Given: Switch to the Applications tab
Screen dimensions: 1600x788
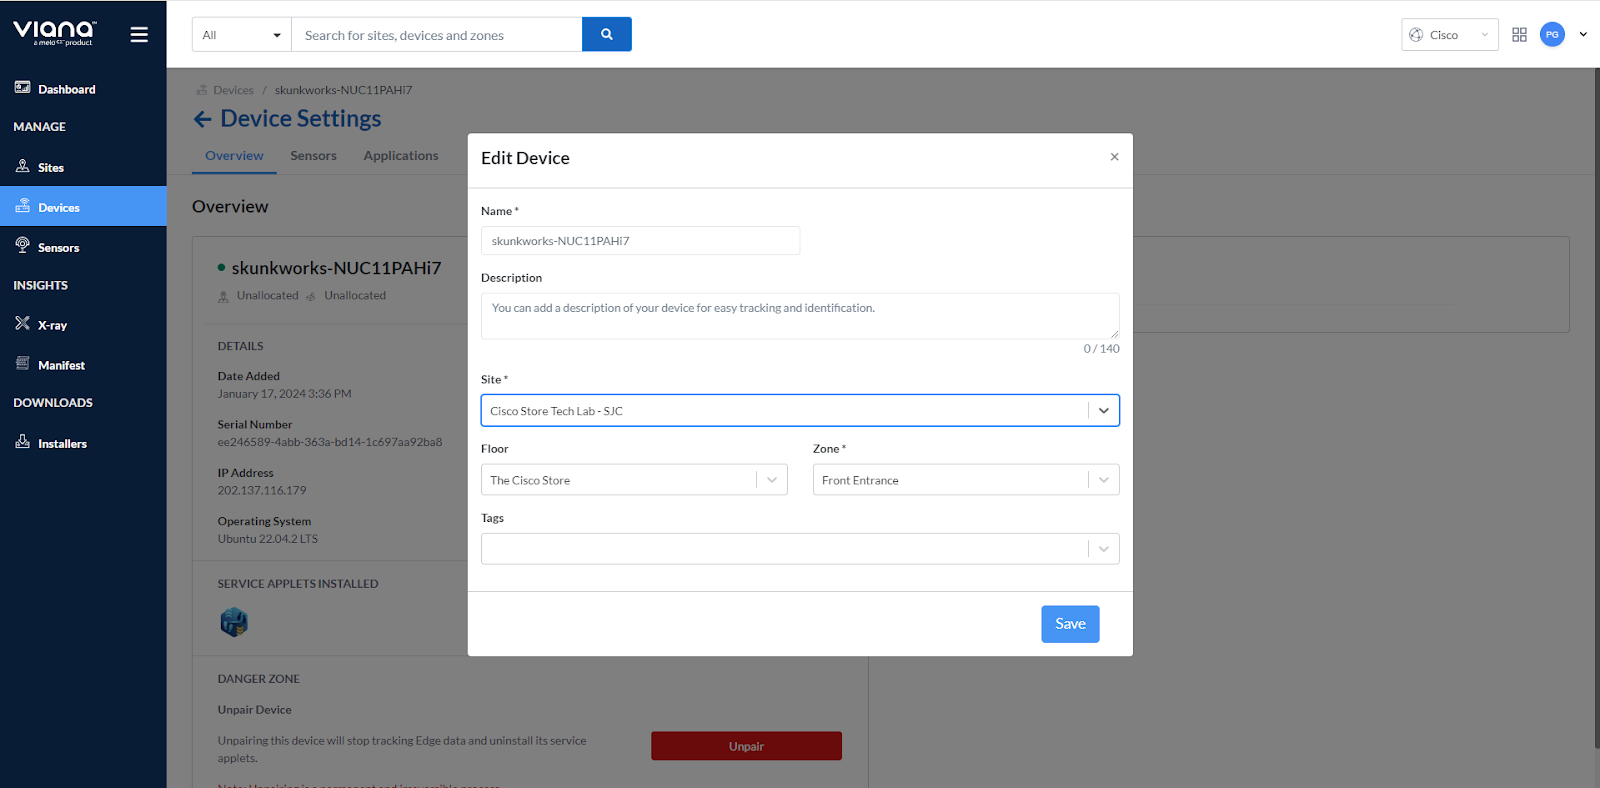Looking at the screenshot, I should click(x=400, y=156).
